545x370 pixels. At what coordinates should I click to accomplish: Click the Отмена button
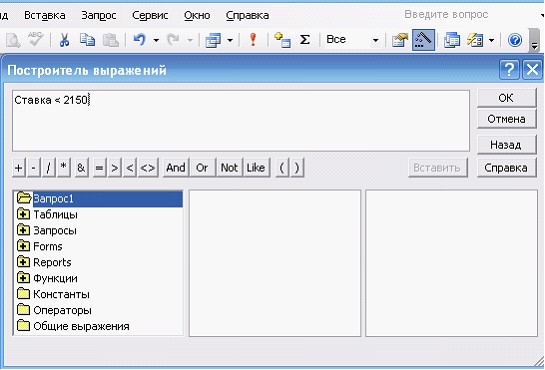point(506,119)
